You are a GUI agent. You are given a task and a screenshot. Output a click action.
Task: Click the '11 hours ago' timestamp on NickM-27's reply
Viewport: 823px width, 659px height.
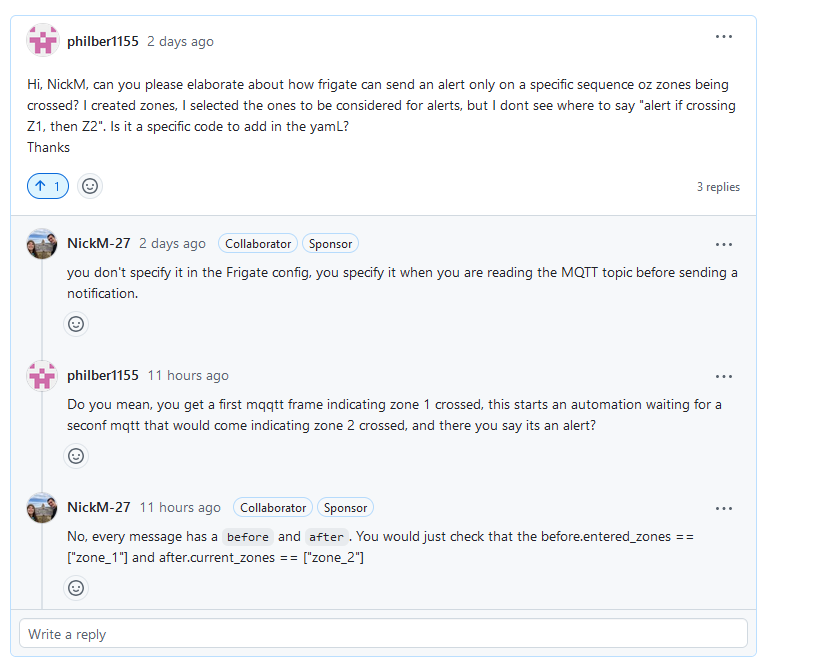click(x=180, y=507)
